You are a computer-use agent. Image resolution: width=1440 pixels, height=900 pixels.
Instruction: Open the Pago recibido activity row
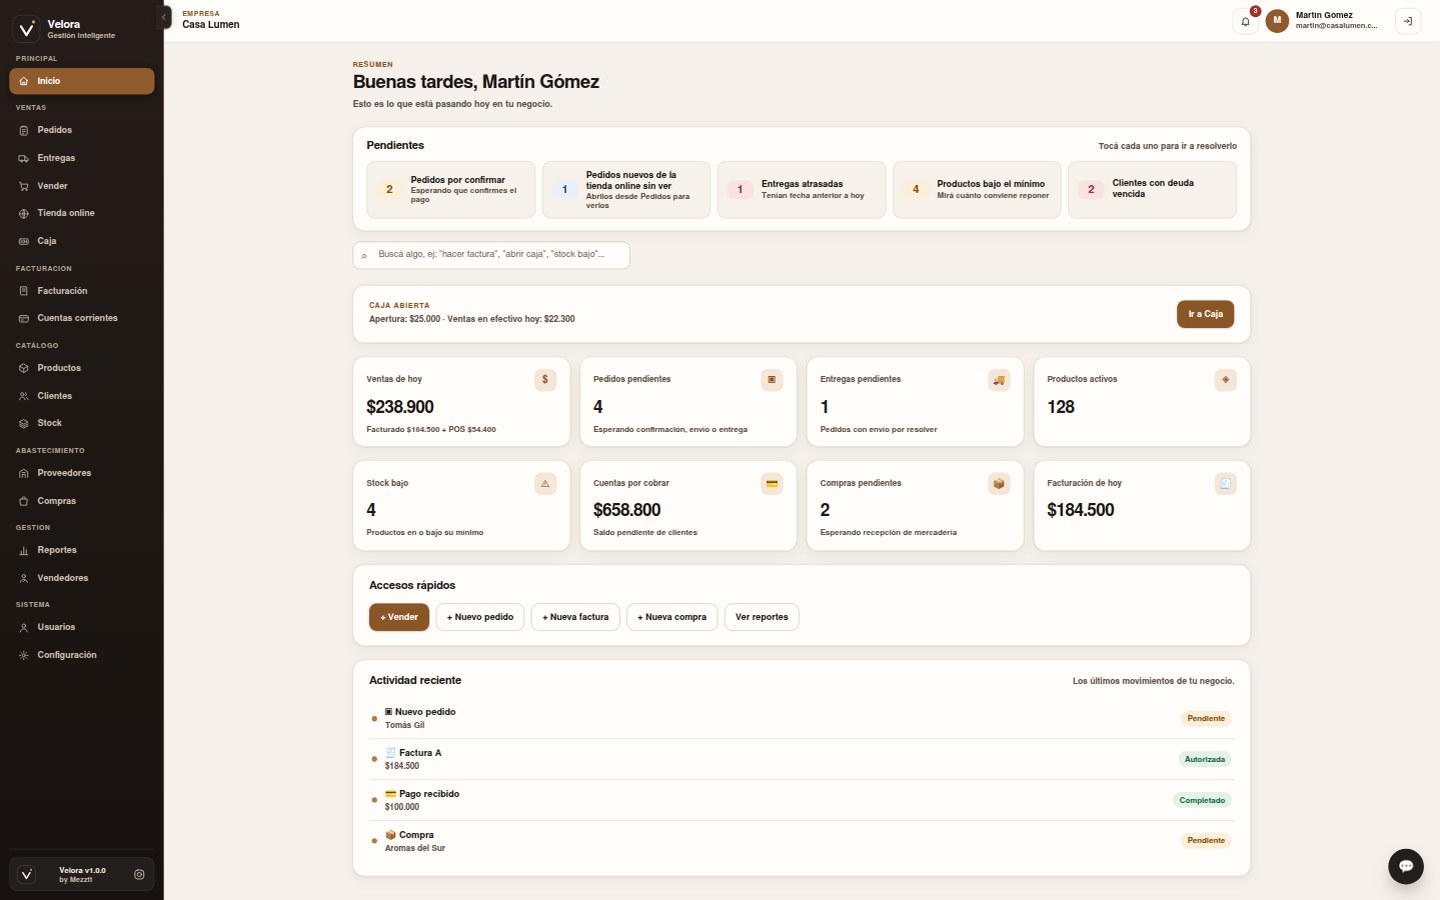click(802, 800)
